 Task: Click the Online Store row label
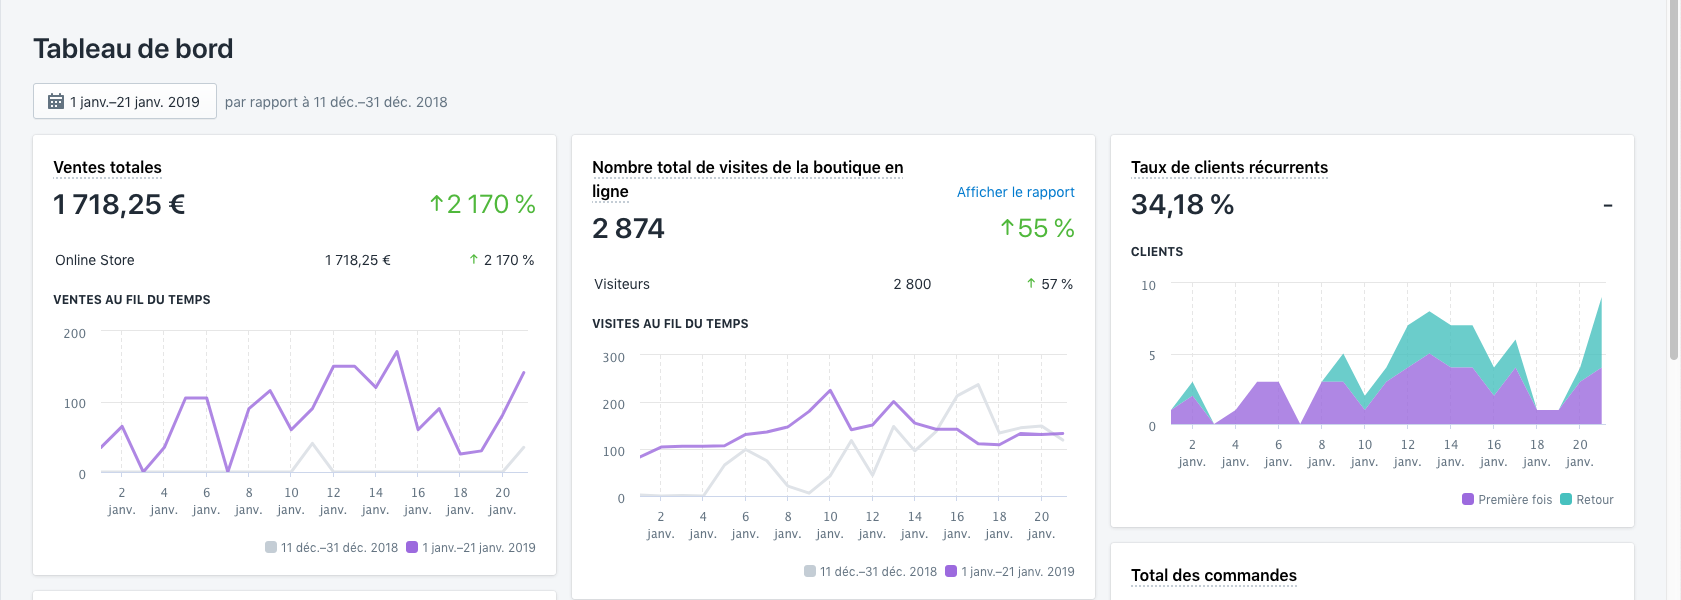pos(95,260)
